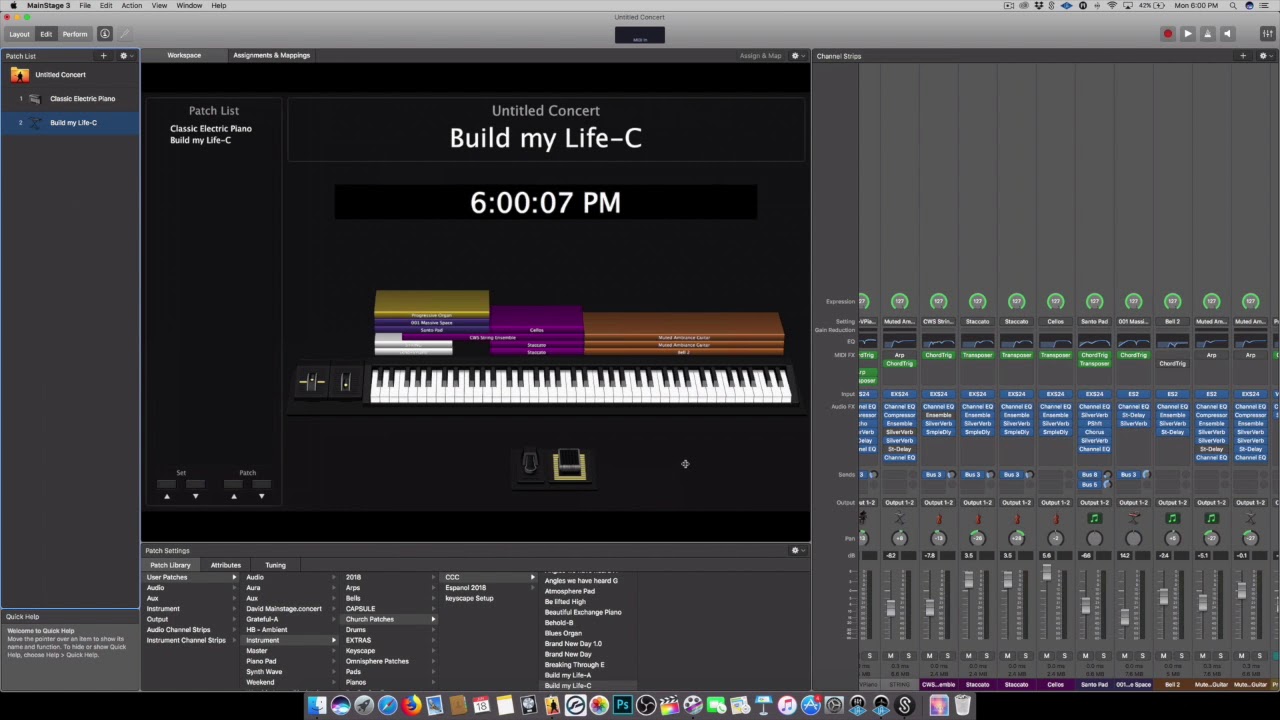Viewport: 1280px width, 720px height.
Task: Mute the Bell 2 channel strip
Action: point(1163,656)
